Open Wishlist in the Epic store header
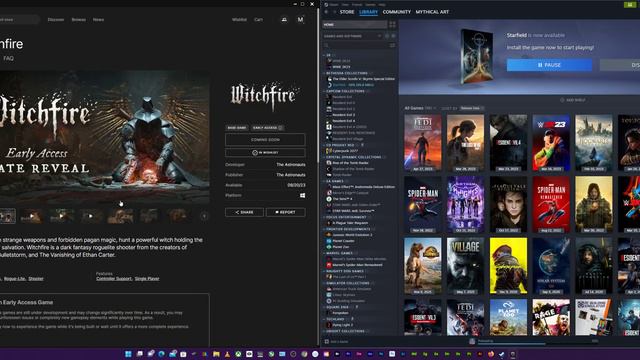The image size is (640, 360). click(x=239, y=20)
